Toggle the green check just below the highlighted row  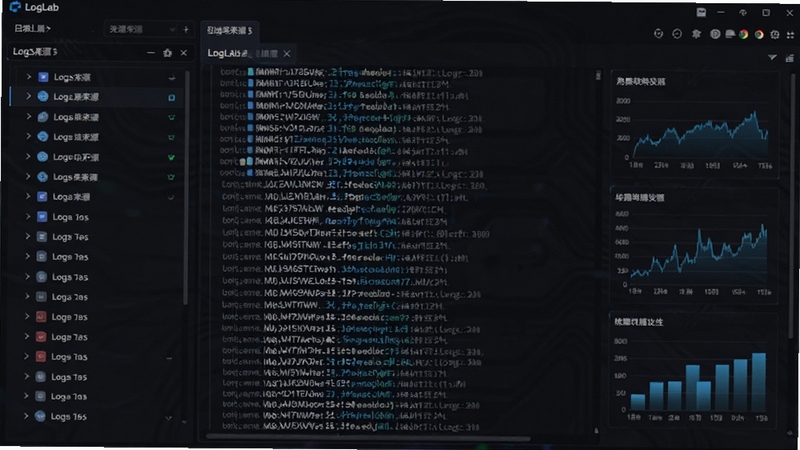(x=171, y=118)
